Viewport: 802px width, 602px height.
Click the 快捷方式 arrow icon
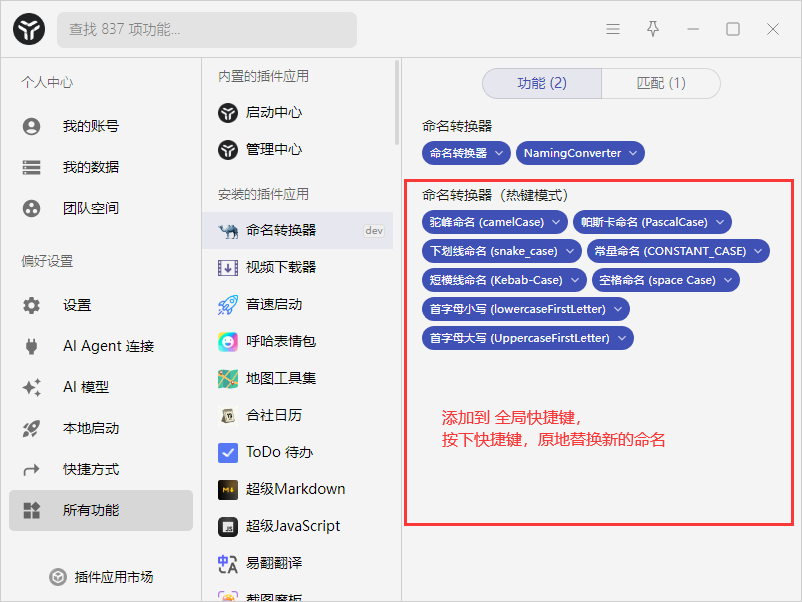coord(31,469)
